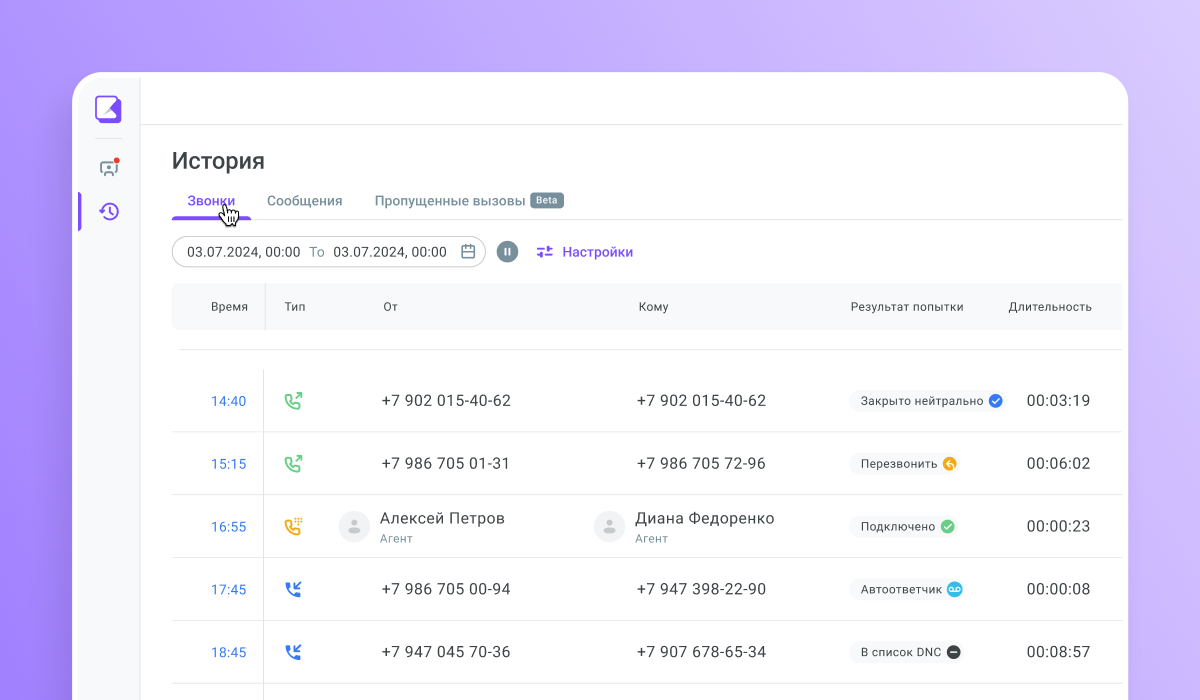Click the Перезвонить result label
Screen dimensions: 1200x700
[x=899, y=464]
